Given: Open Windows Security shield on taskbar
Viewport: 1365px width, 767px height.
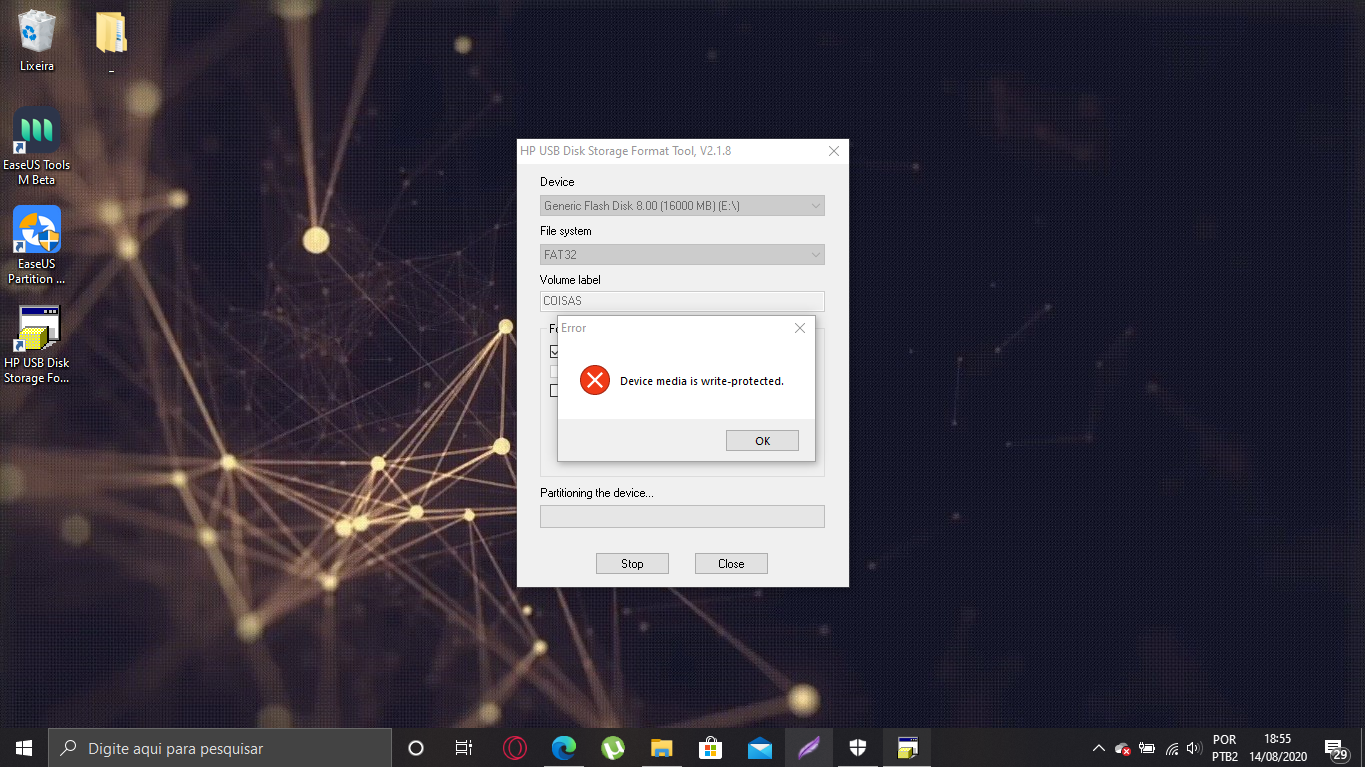Looking at the screenshot, I should [858, 748].
